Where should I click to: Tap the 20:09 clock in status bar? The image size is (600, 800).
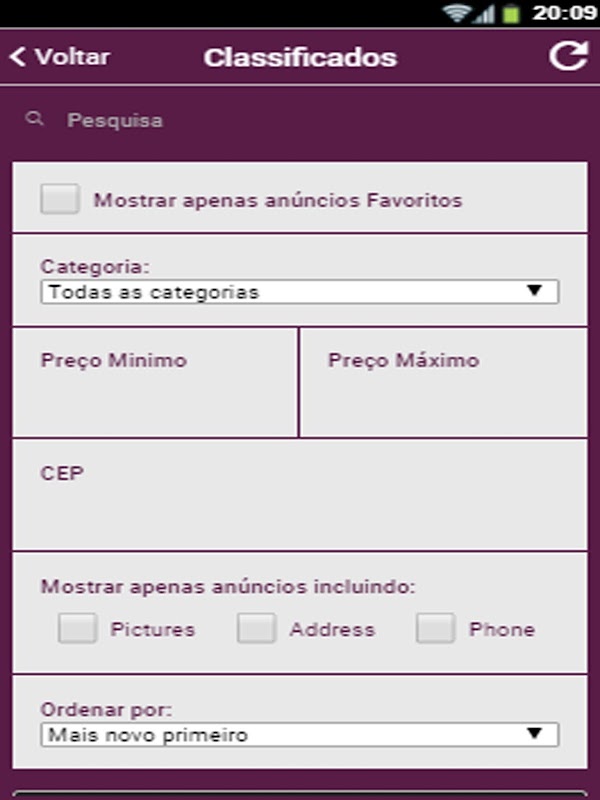(563, 13)
